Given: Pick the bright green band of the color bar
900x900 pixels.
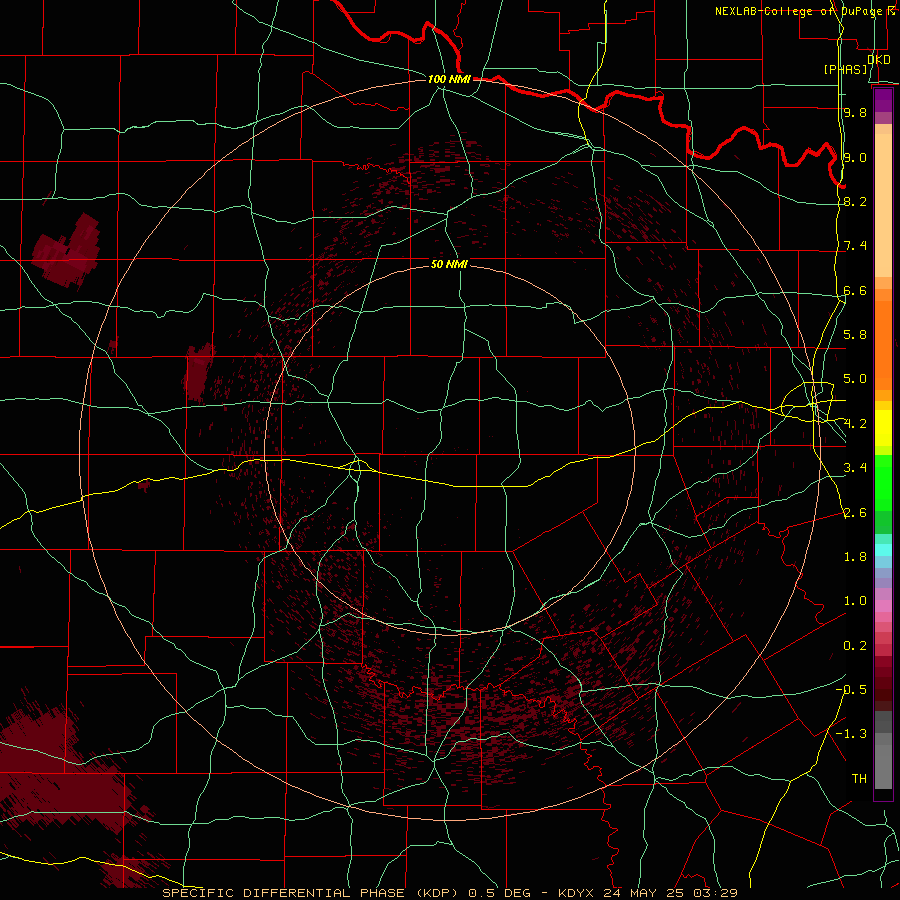Looking at the screenshot, I should 883,483.
